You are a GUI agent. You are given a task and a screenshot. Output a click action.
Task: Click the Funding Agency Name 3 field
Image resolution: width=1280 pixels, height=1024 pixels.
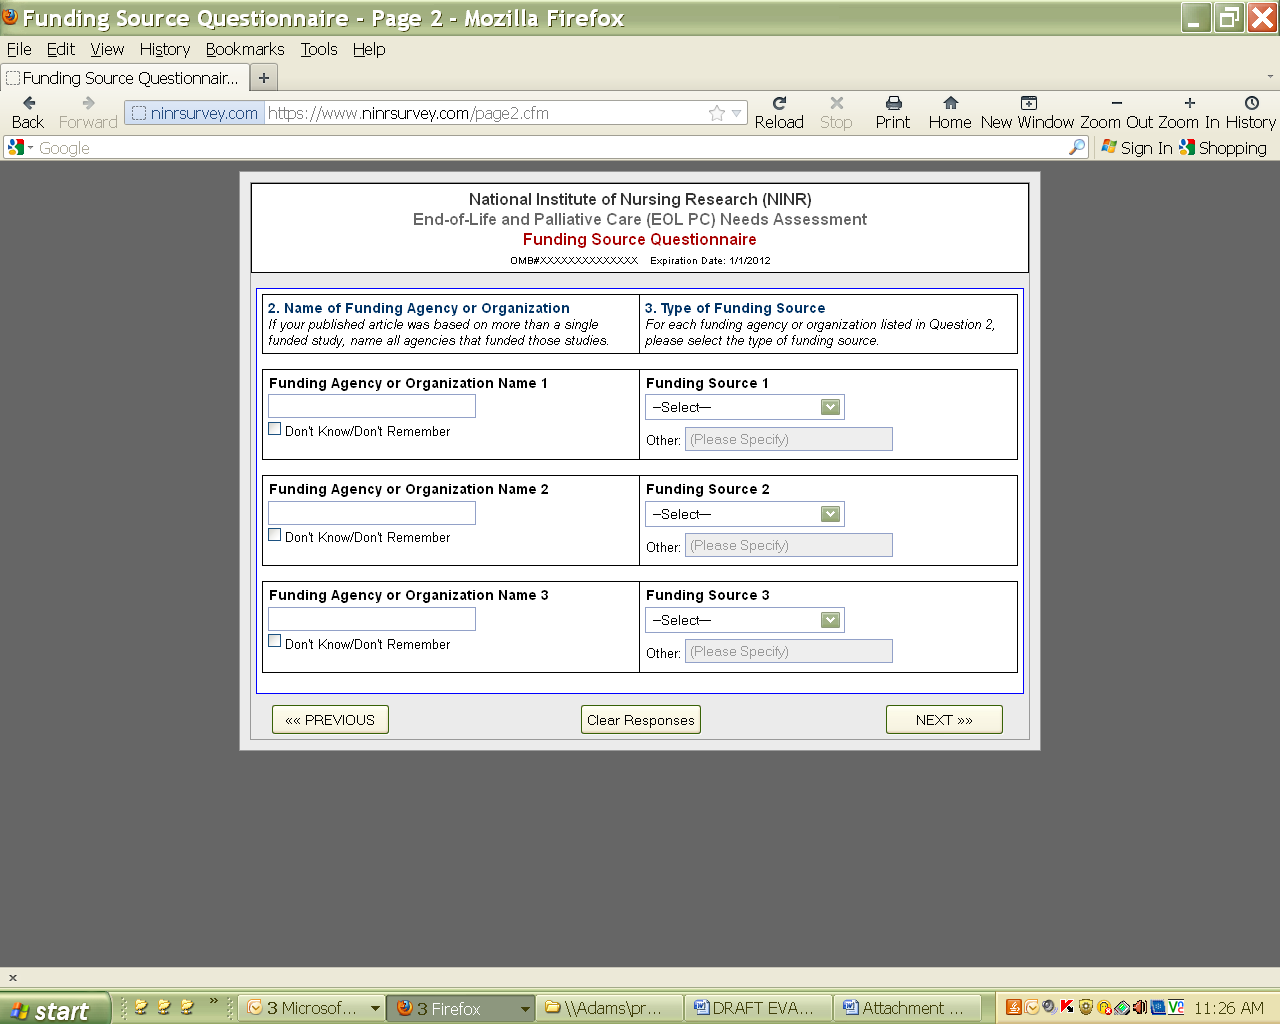coord(372,619)
